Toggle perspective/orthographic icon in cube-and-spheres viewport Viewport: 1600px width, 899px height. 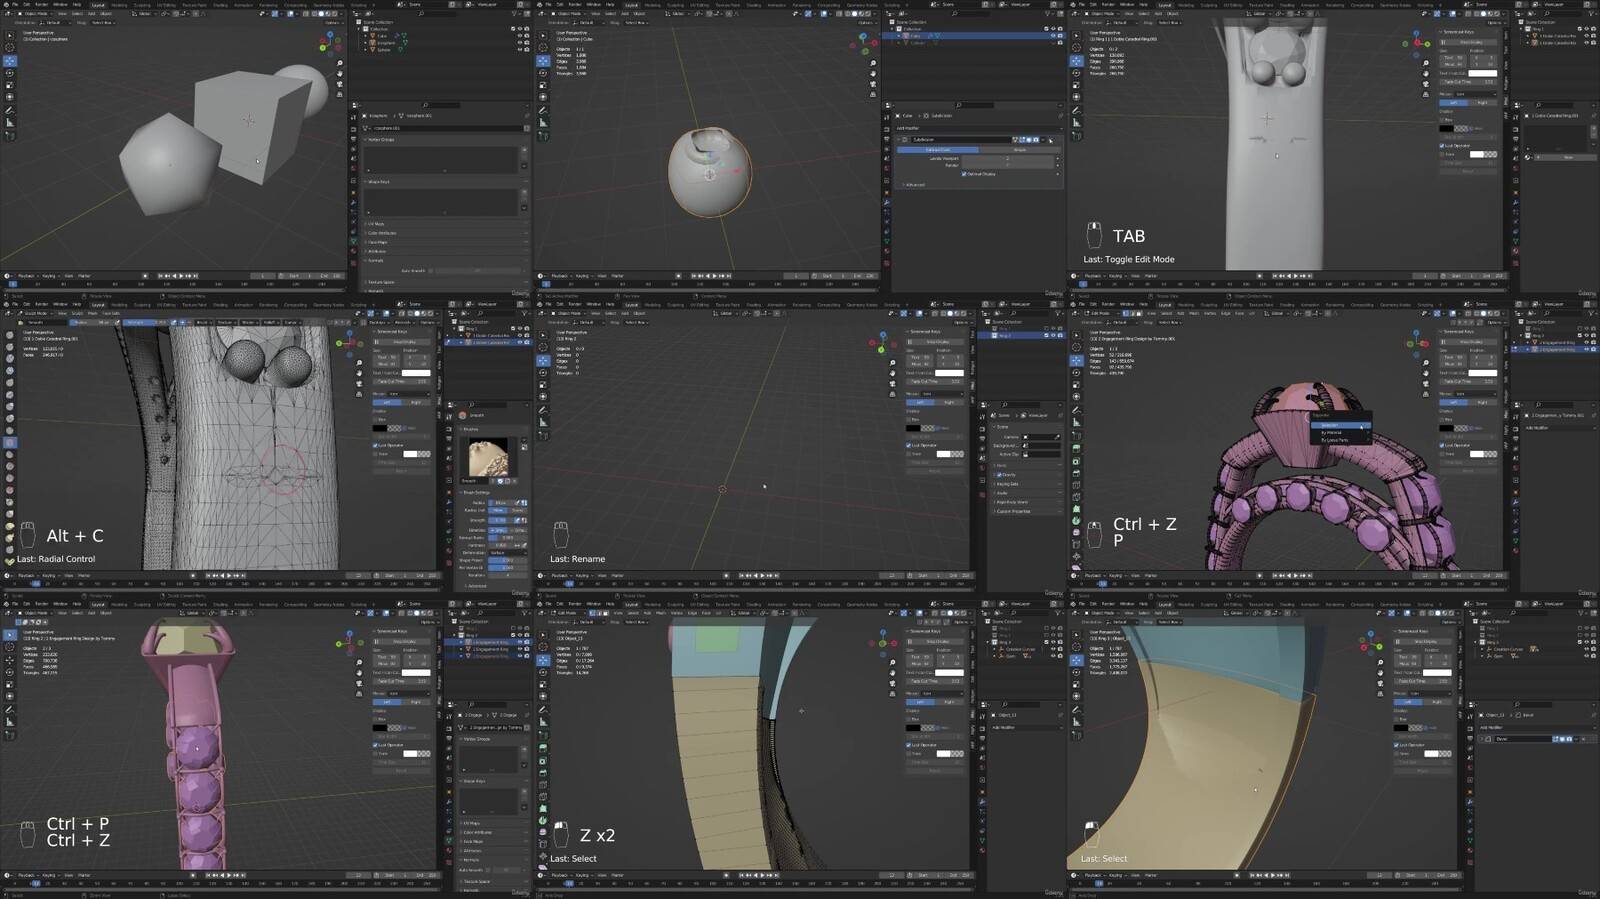tap(340, 95)
